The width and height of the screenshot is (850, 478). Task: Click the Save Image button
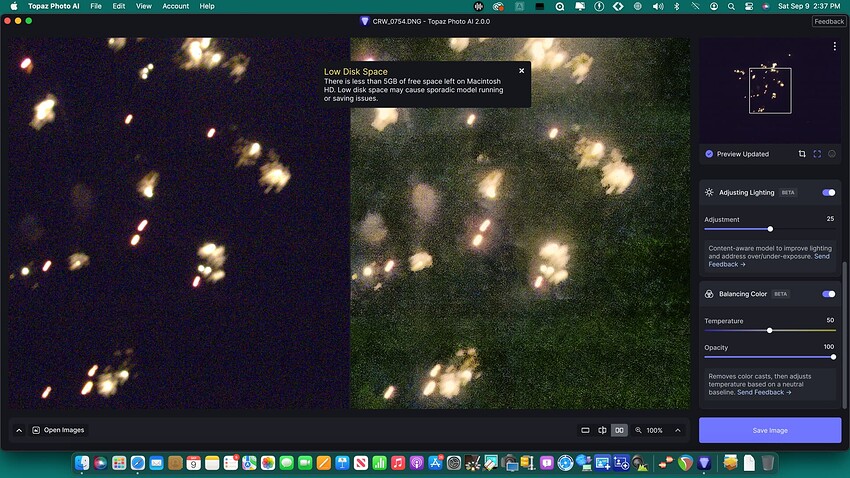(x=770, y=430)
